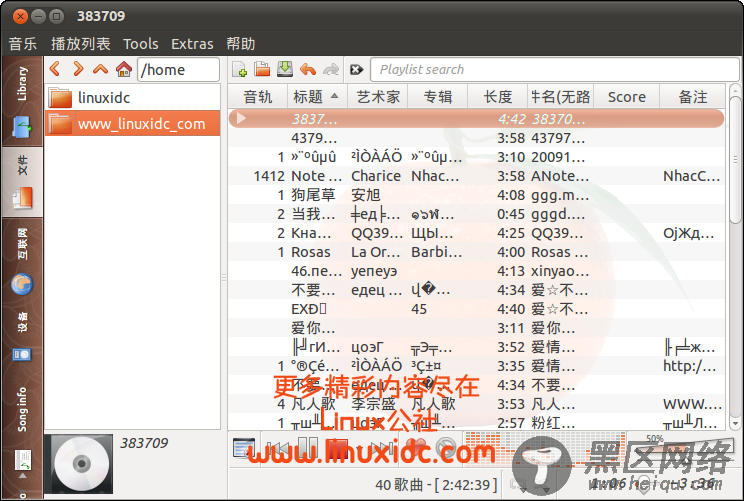The image size is (744, 501).
Task: Jump to the home folder
Action: pyautogui.click(x=123, y=69)
